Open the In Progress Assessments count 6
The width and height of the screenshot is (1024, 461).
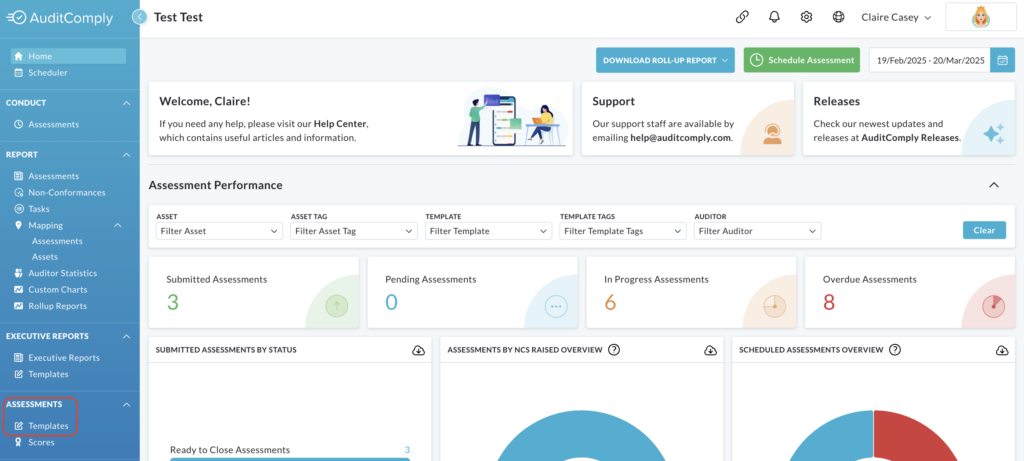point(610,302)
